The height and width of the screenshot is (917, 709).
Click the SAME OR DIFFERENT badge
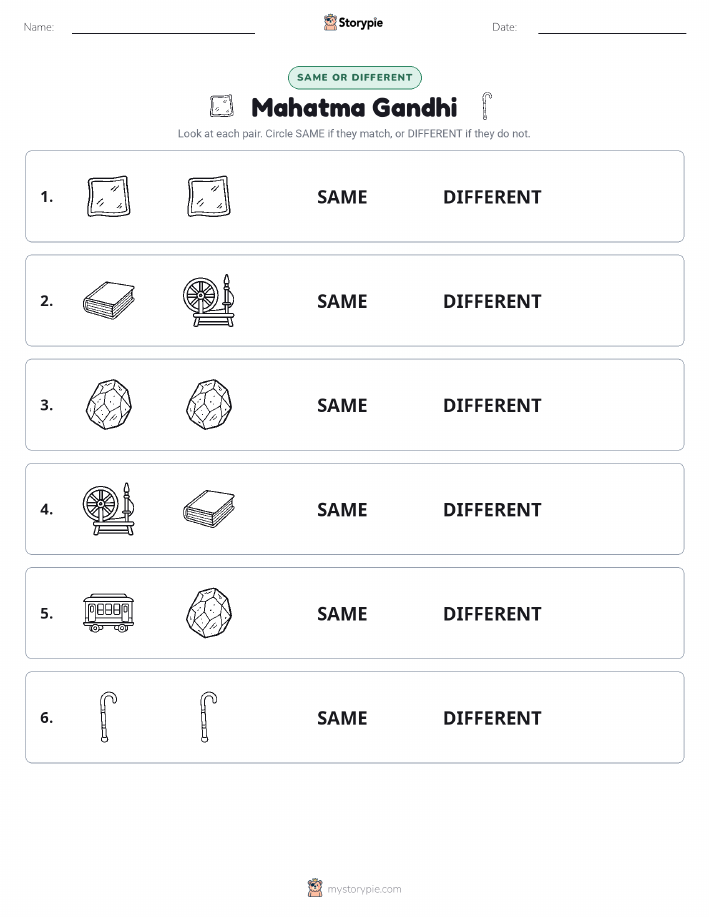[354, 77]
